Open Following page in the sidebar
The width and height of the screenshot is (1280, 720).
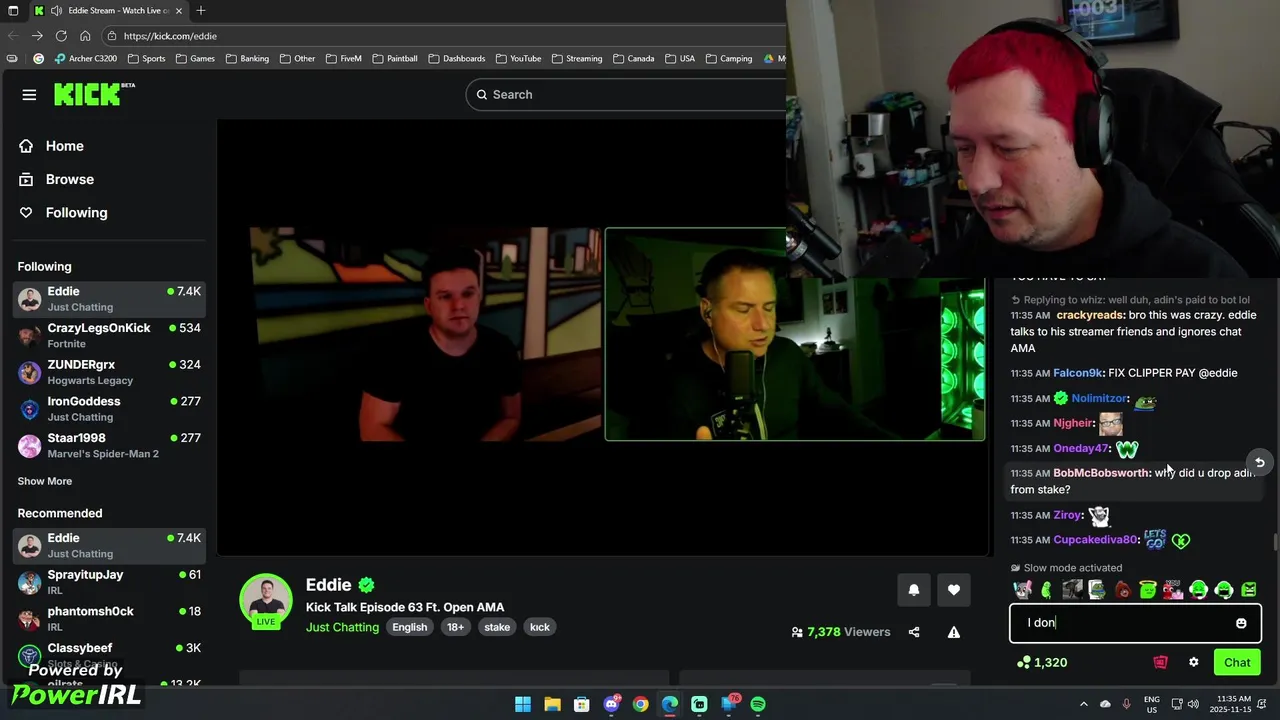62,212
